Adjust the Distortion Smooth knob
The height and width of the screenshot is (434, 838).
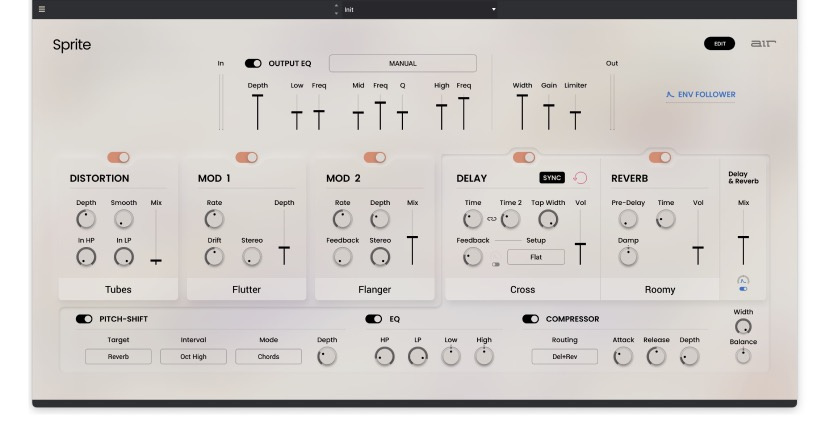[123, 219]
